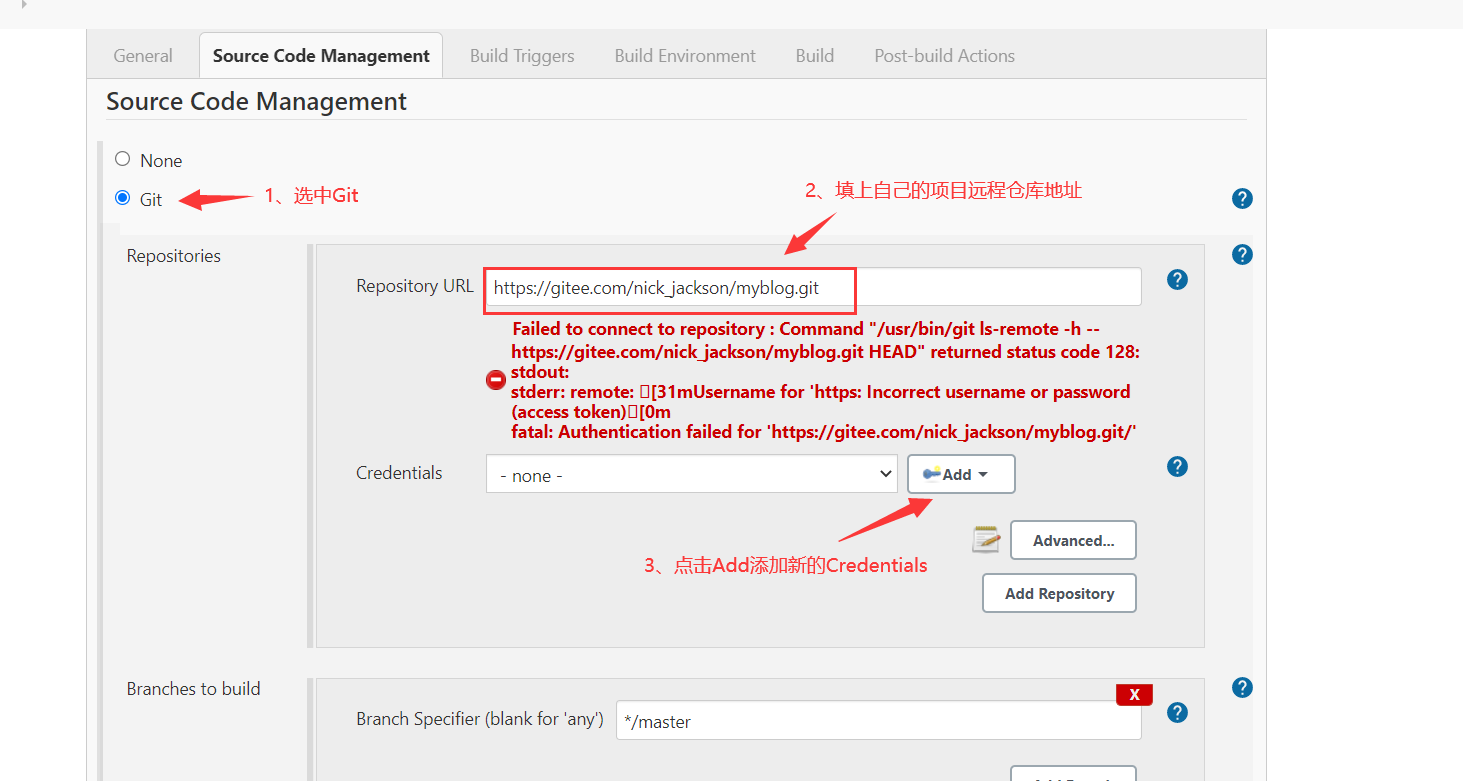Image resolution: width=1463 pixels, height=781 pixels.
Task: Switch to the General tab
Action: (143, 56)
